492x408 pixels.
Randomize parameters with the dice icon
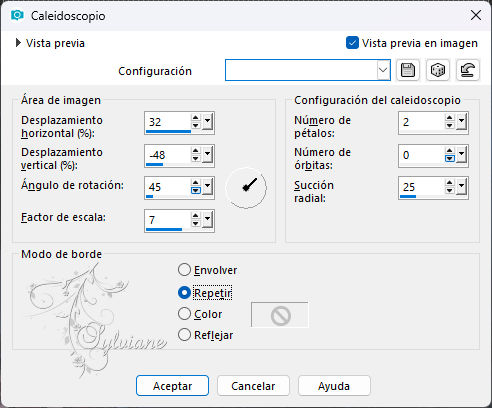tap(438, 70)
